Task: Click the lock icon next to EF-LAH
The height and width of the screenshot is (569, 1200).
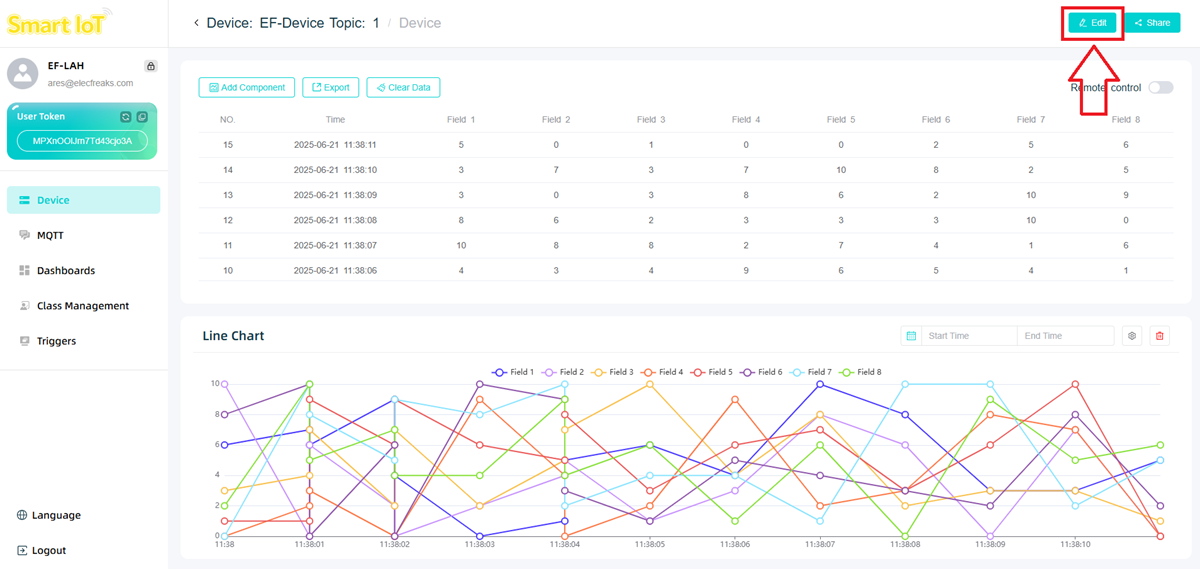Action: point(150,66)
